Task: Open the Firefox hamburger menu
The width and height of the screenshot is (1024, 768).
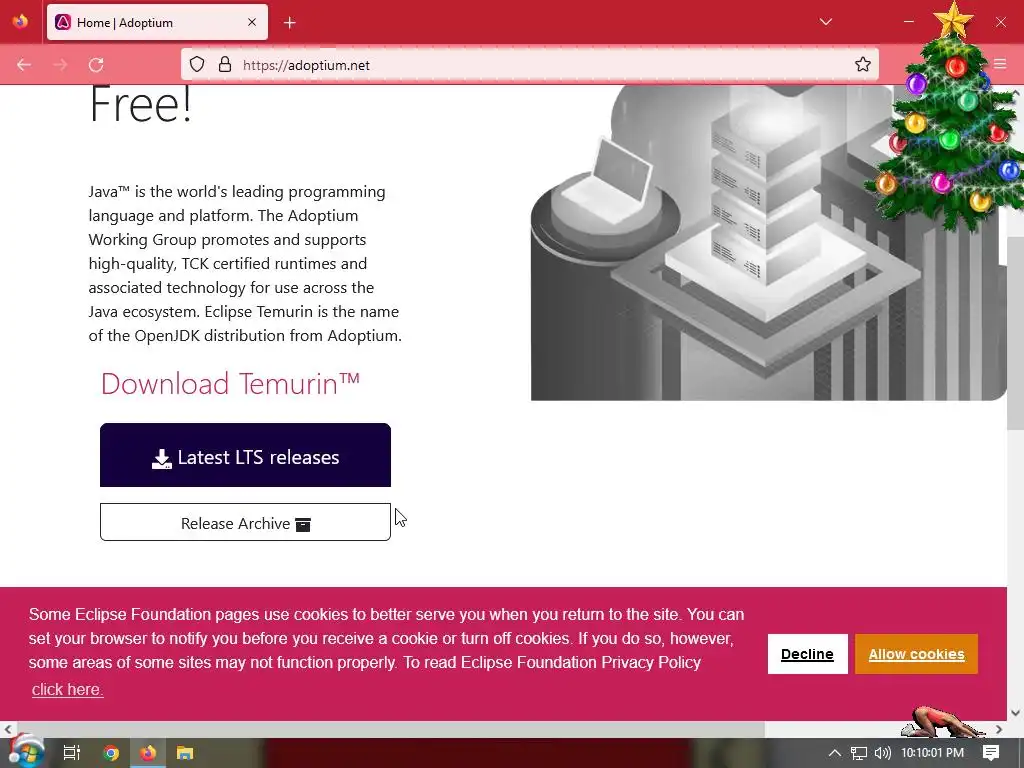Action: [x=1000, y=63]
